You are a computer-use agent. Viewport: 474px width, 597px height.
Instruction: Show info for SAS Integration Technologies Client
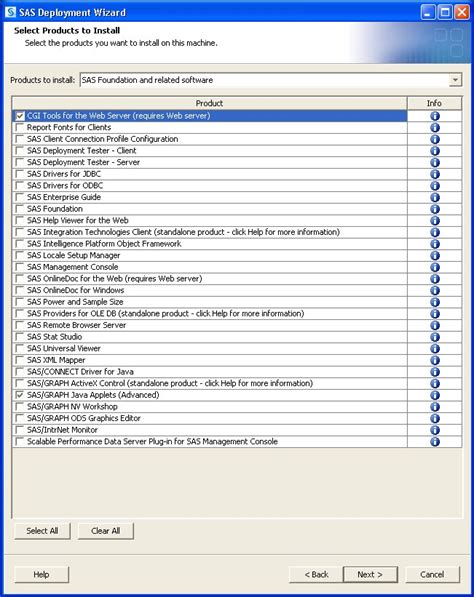435,232
